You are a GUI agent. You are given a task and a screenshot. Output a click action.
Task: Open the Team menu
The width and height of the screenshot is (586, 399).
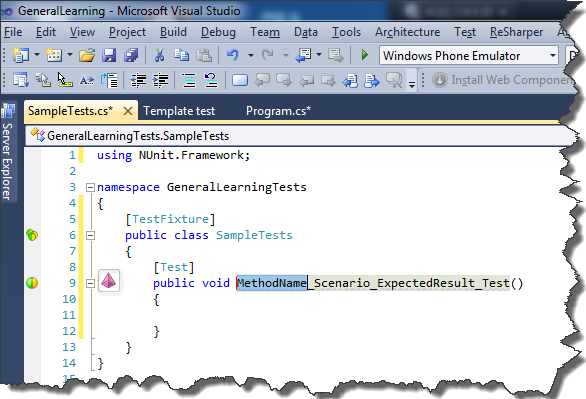point(265,32)
